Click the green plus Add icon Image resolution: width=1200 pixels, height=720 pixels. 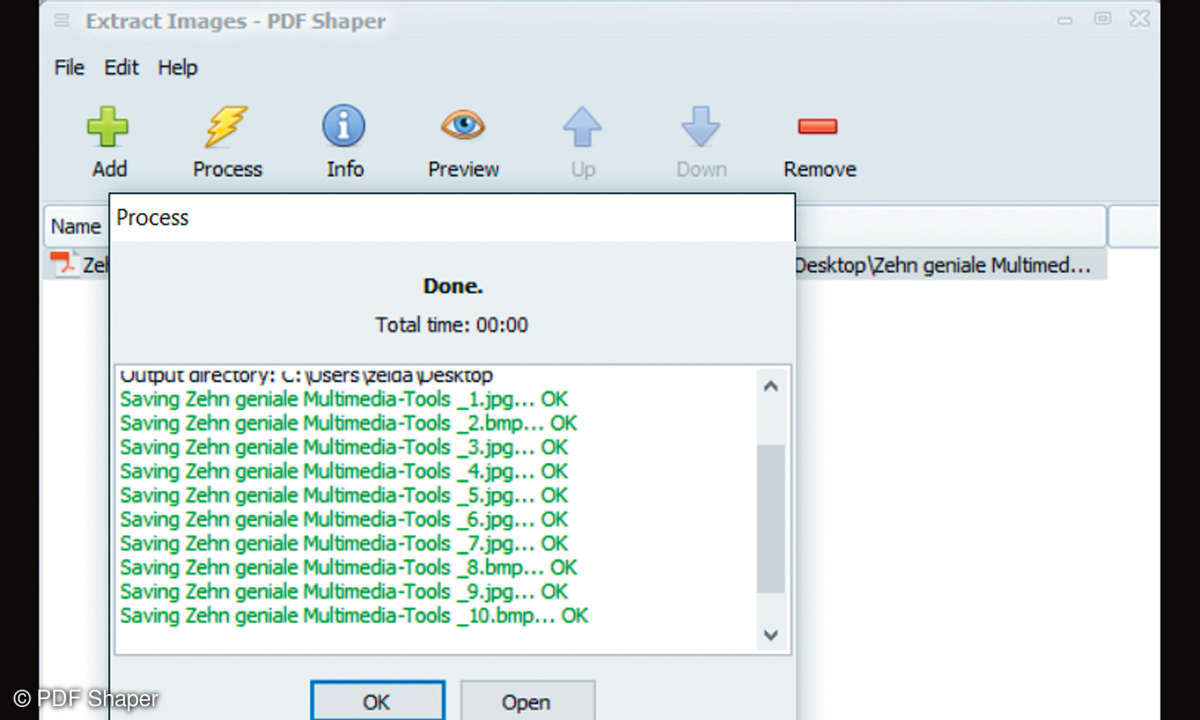(108, 128)
